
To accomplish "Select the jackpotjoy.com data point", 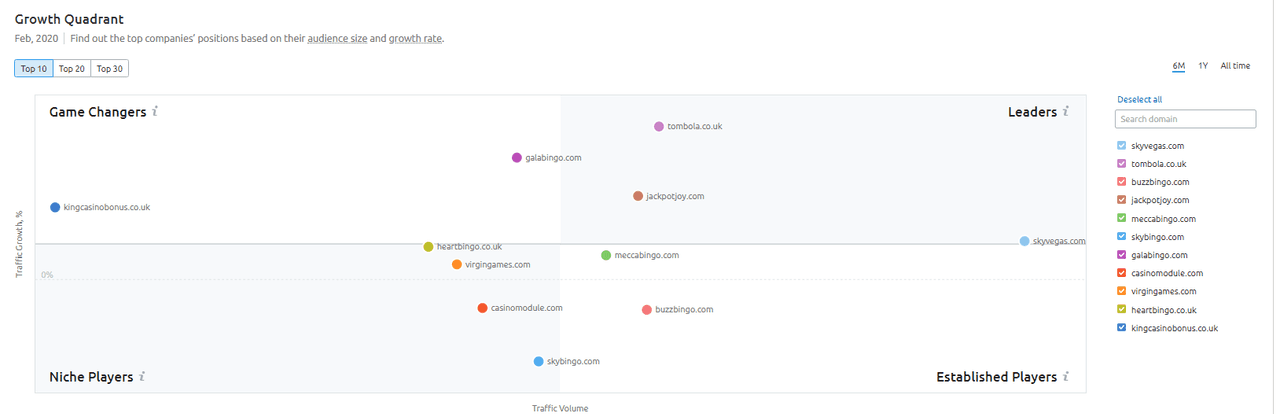I will click(x=638, y=196).
